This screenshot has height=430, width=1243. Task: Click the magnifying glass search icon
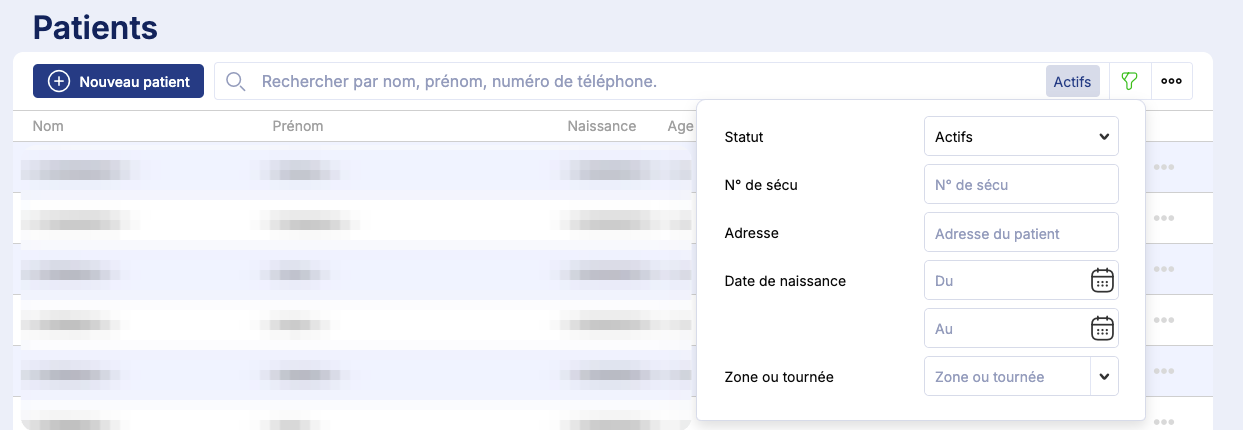click(x=236, y=81)
